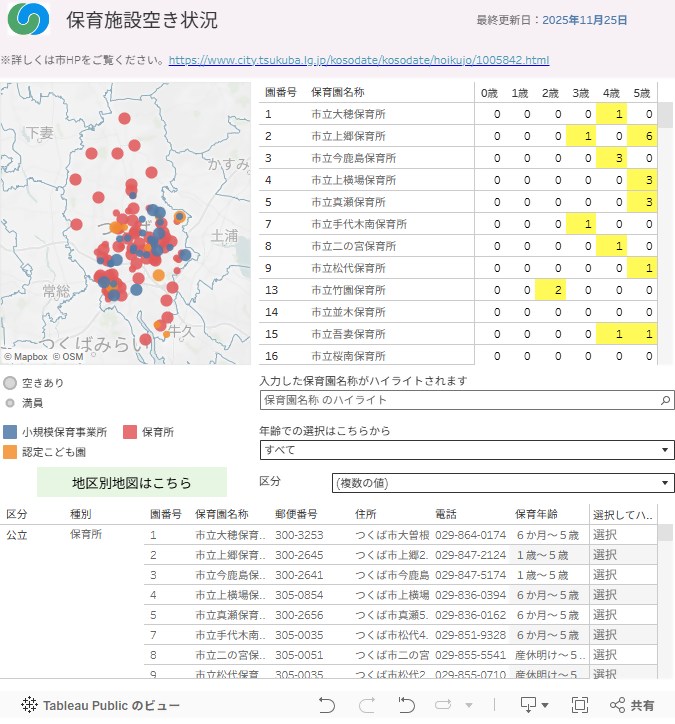Select the 満員 legend circle
675x724 pixels.
click(x=10, y=403)
